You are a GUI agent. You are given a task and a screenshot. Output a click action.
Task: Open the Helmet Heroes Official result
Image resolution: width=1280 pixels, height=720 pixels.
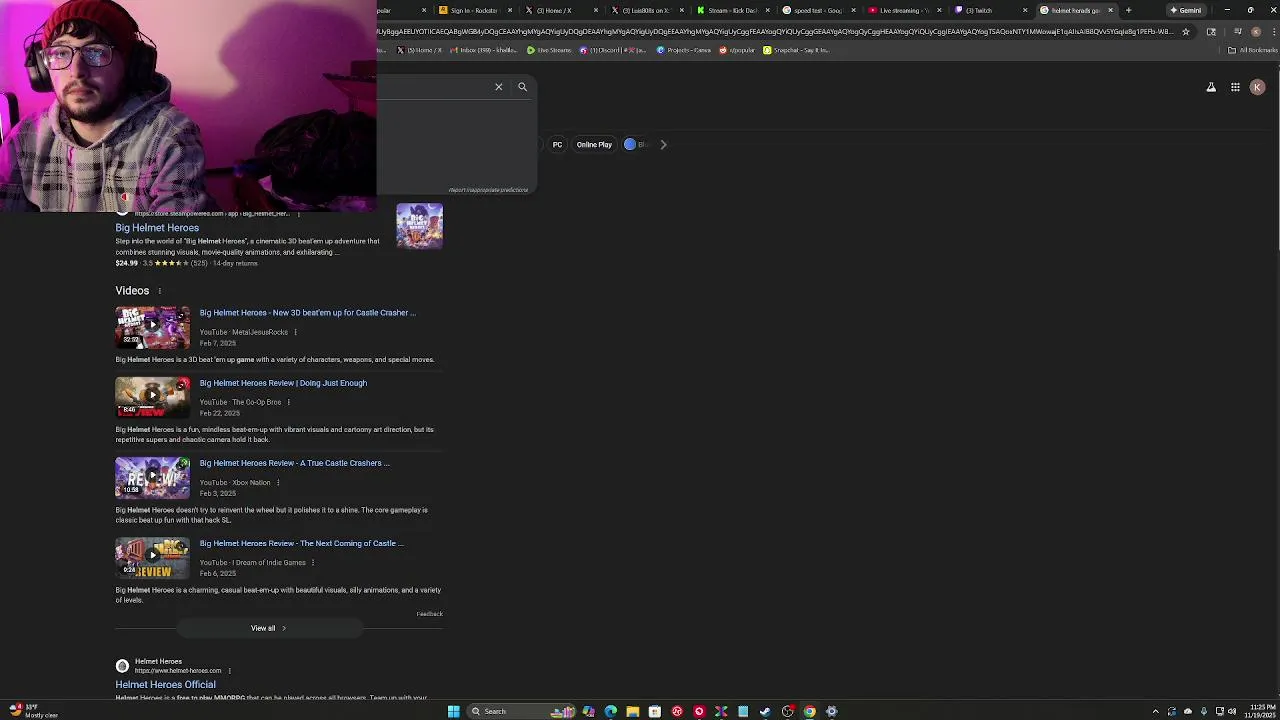(165, 685)
